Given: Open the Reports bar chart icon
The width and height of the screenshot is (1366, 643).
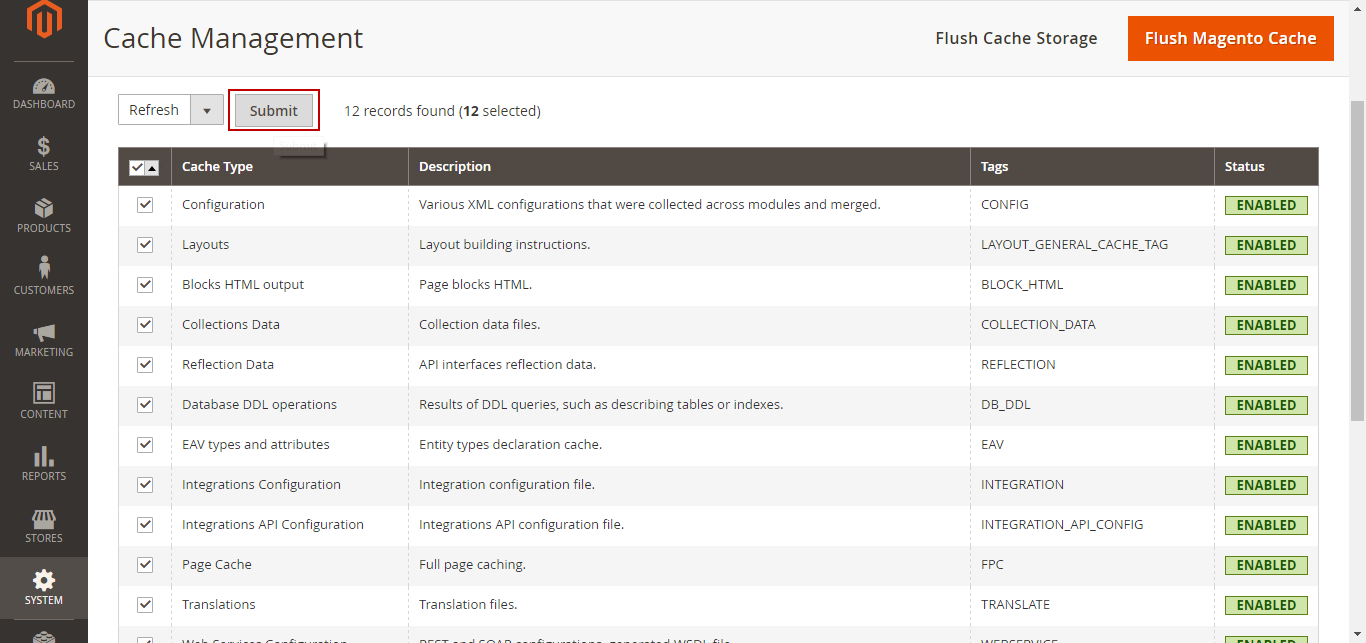Looking at the screenshot, I should pos(44,456).
